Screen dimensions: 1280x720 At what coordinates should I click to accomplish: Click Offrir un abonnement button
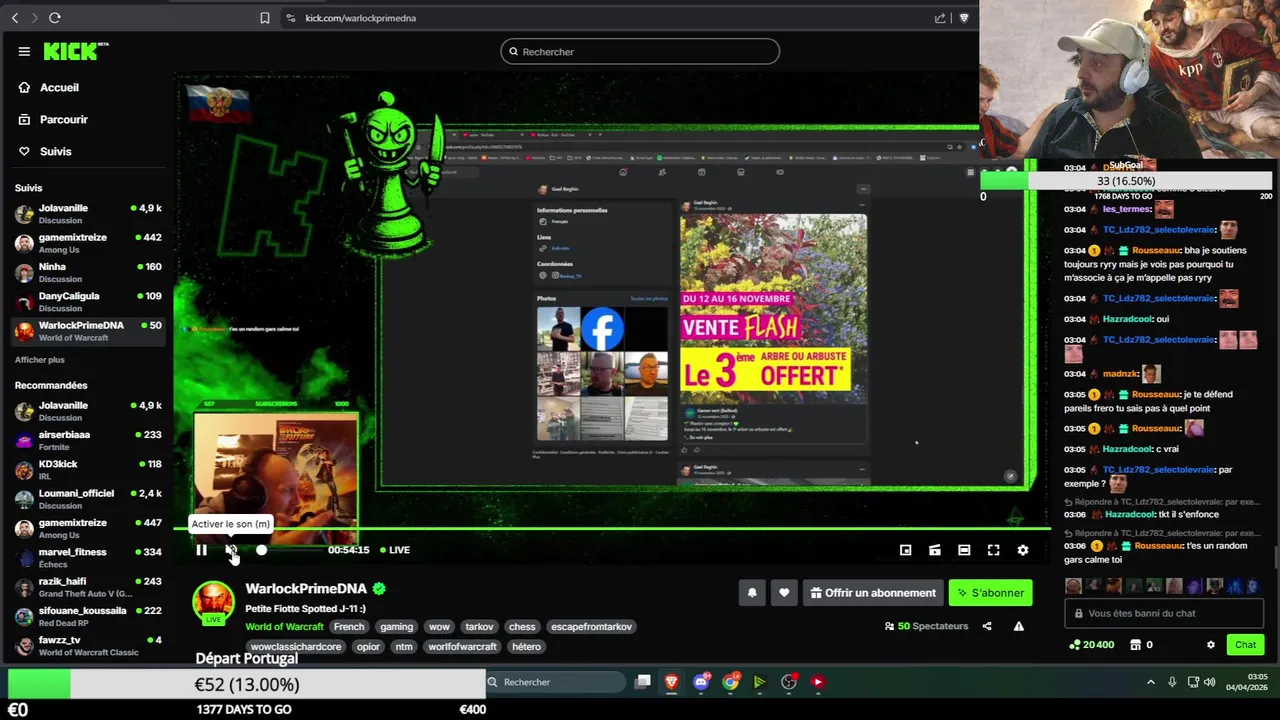pyautogui.click(x=873, y=593)
